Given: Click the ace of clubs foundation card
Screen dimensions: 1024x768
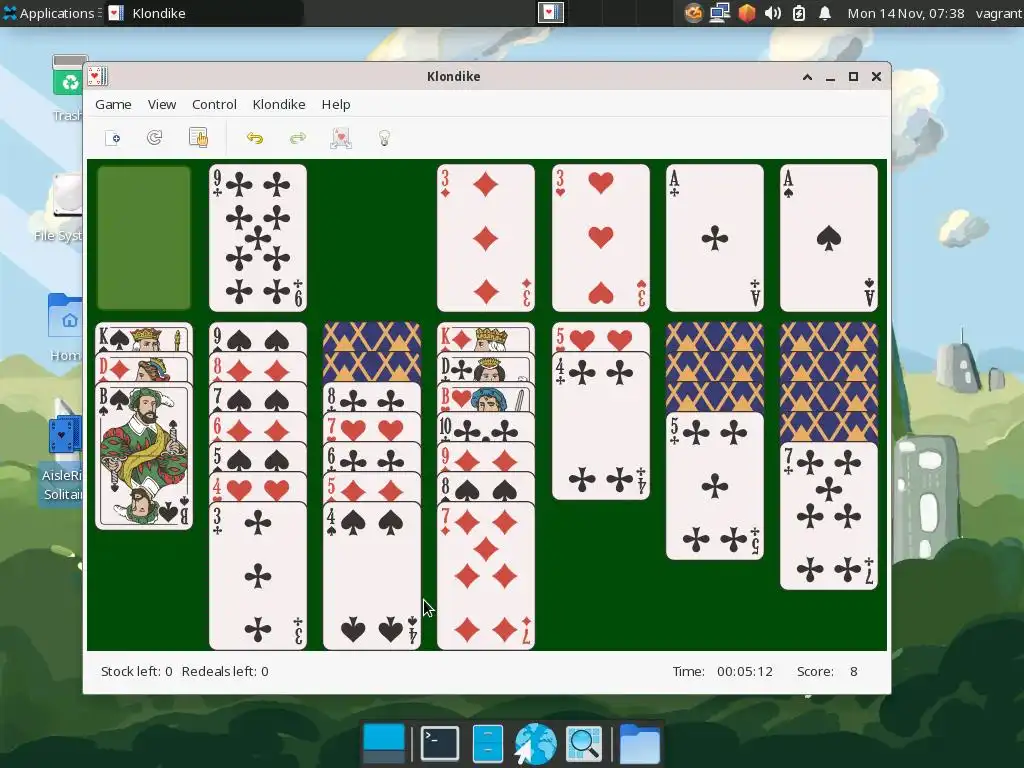Looking at the screenshot, I should pyautogui.click(x=714, y=238).
